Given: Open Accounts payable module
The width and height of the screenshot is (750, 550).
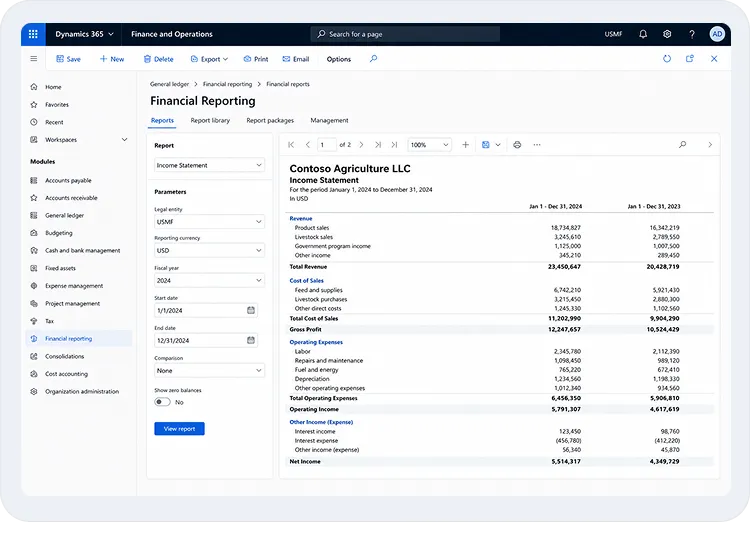Looking at the screenshot, I should (x=68, y=180).
